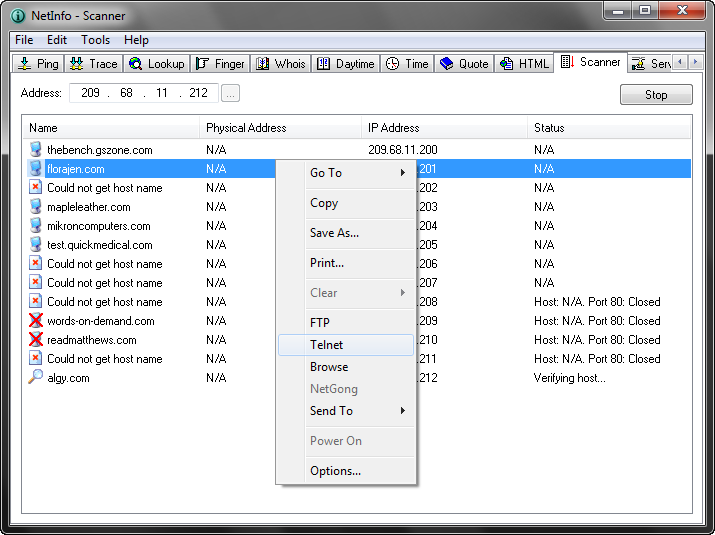715x535 pixels.
Task: Sort by the Name column header
Action: pyautogui.click(x=110, y=128)
